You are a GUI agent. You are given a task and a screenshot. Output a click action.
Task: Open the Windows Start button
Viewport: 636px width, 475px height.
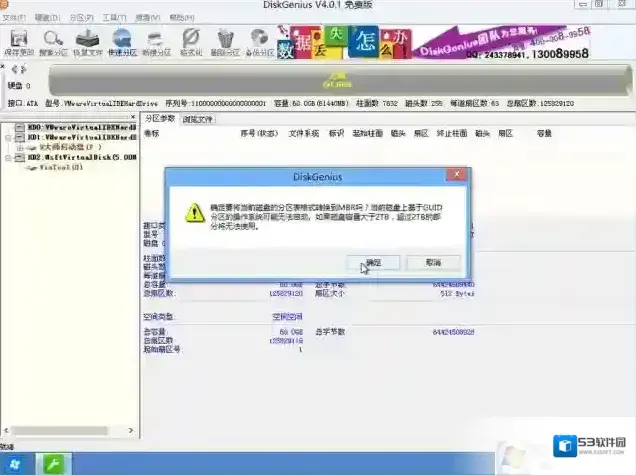tap(15, 463)
